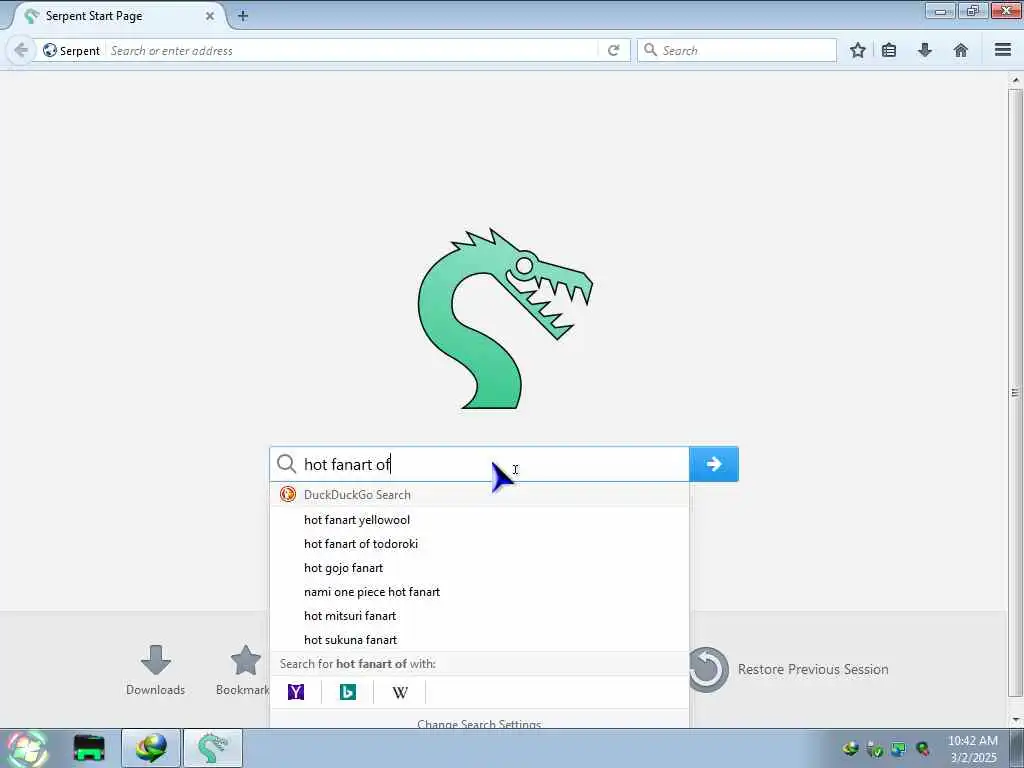The height and width of the screenshot is (768, 1024).
Task: Open the downloads arrow in toolbar
Action: 925,50
